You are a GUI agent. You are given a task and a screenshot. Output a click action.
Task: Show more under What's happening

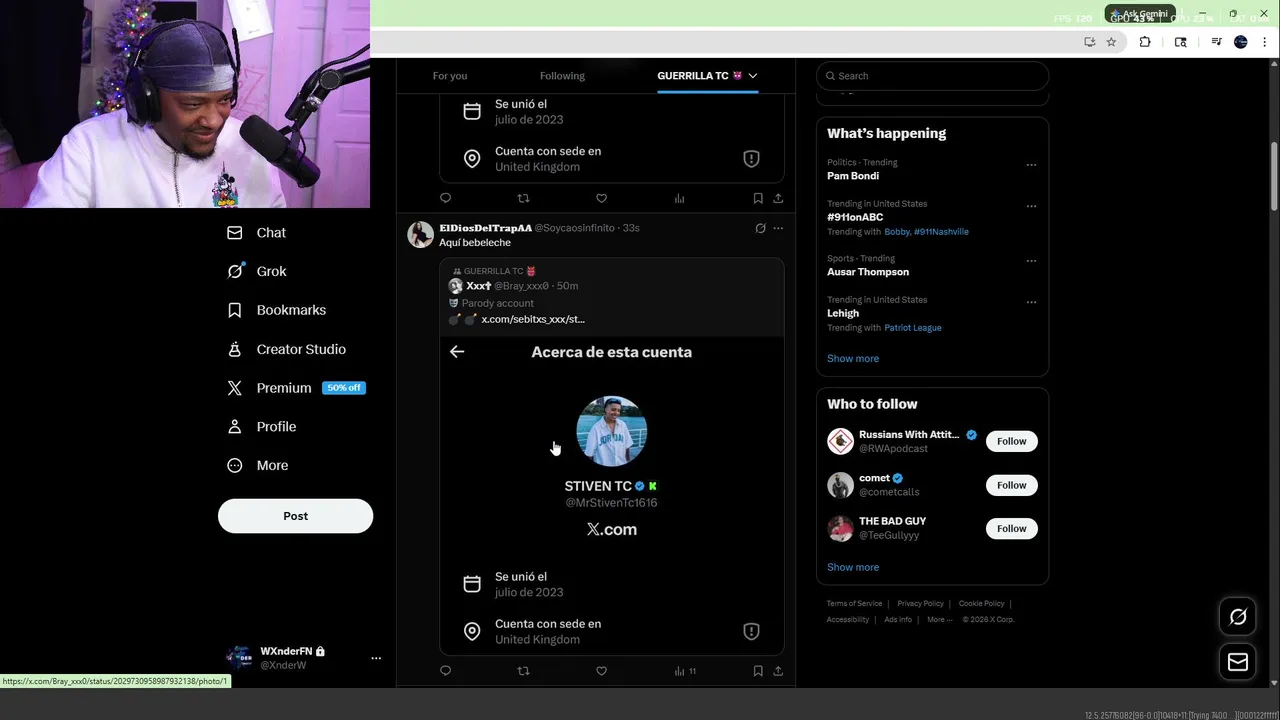(x=853, y=358)
